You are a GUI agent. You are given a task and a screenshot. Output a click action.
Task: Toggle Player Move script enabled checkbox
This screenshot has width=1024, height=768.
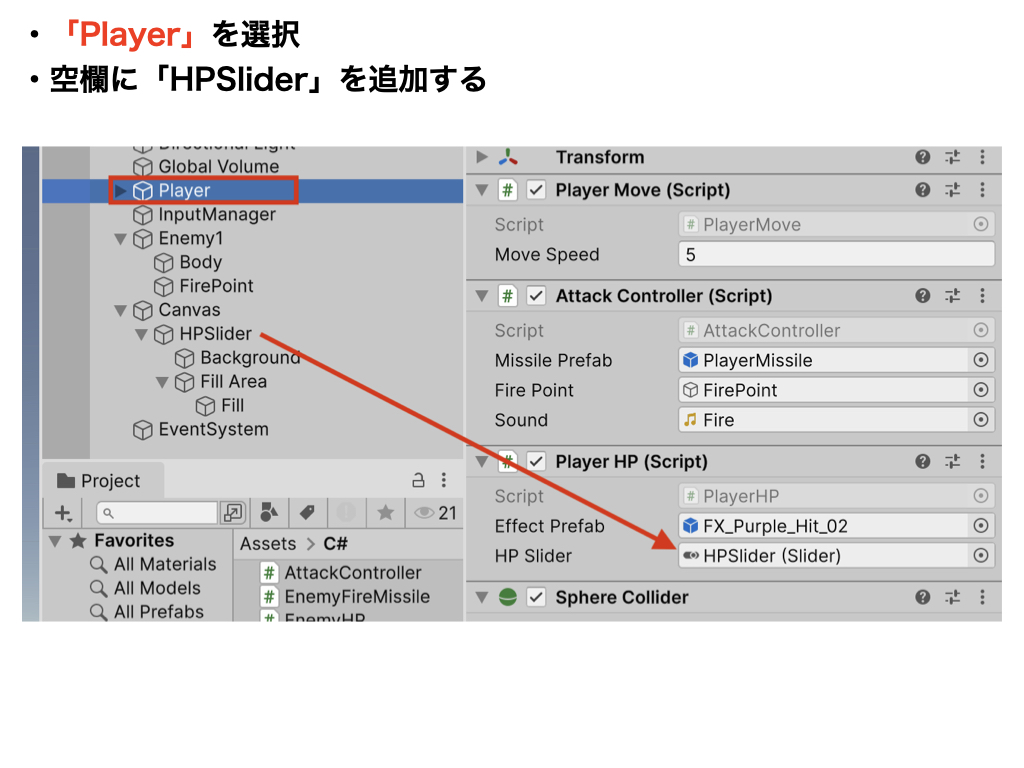pos(536,190)
